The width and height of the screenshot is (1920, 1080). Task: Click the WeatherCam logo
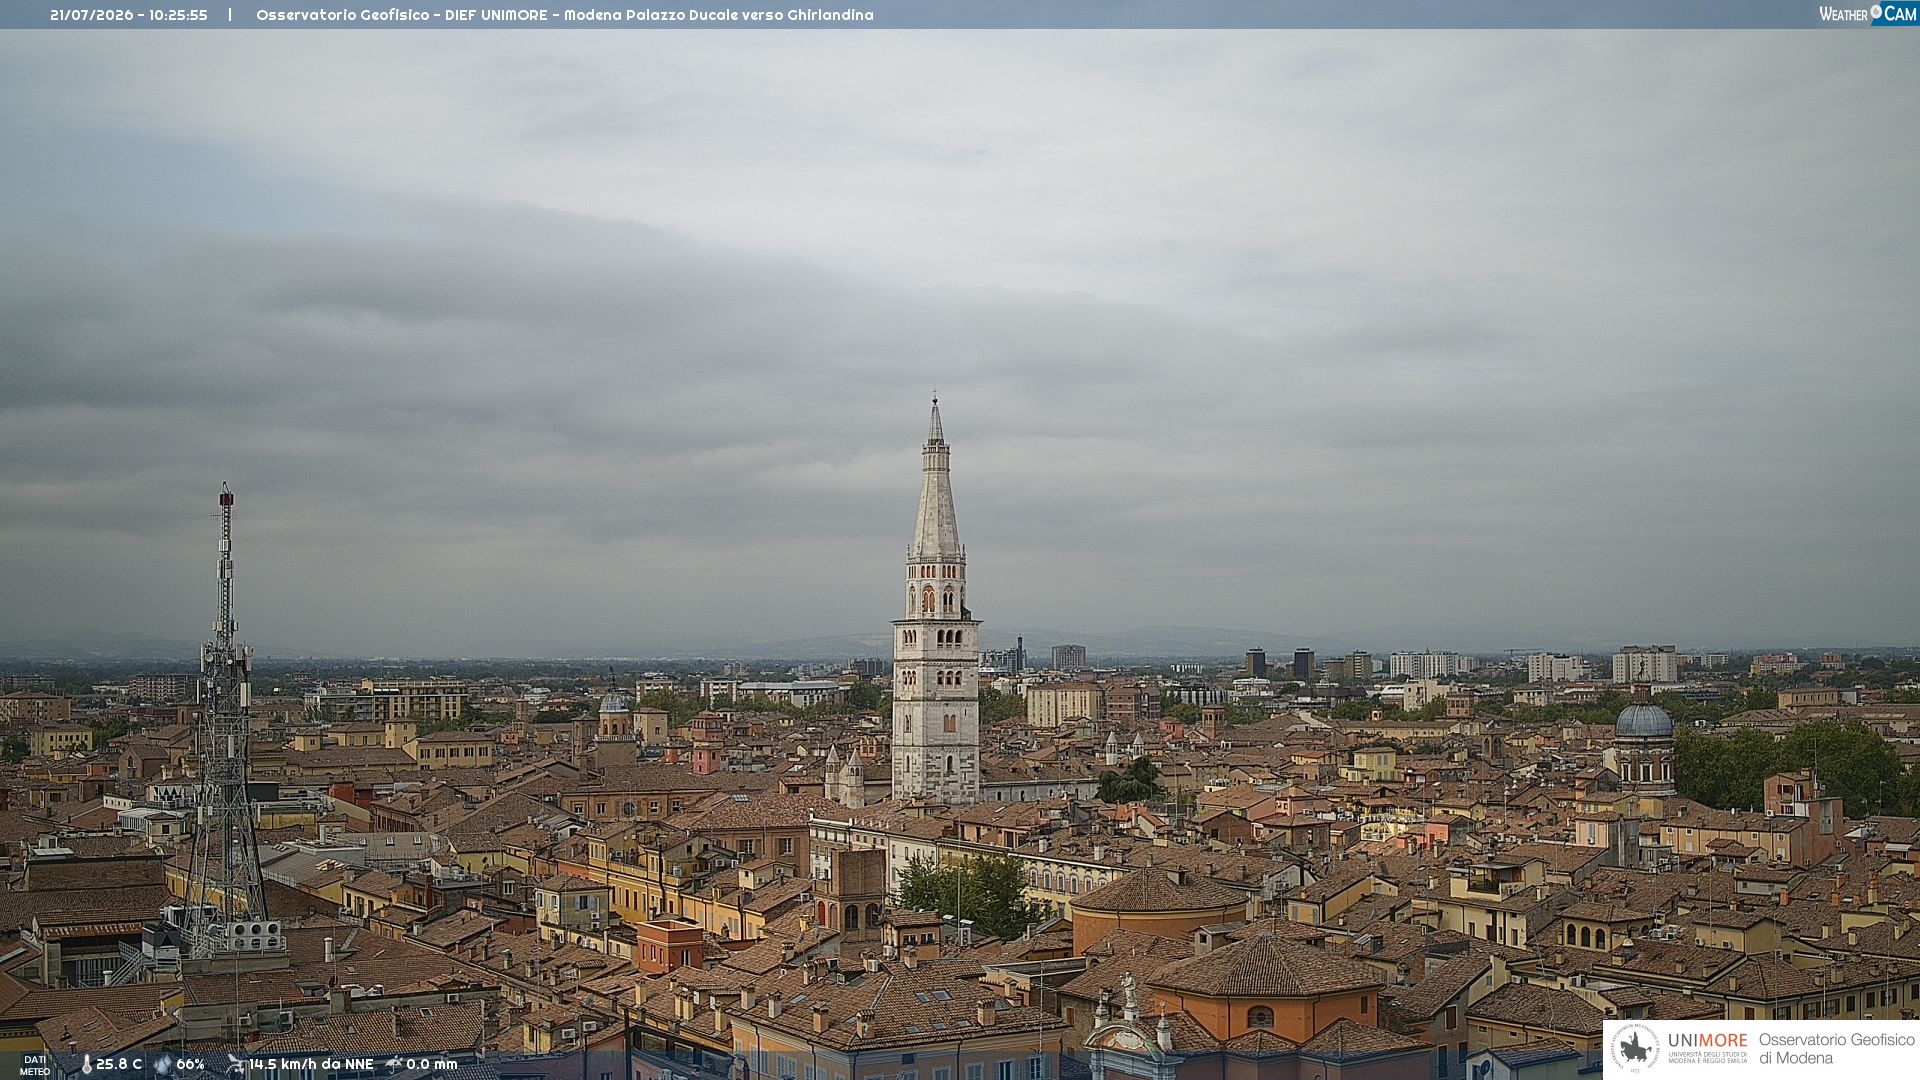click(x=1868, y=13)
